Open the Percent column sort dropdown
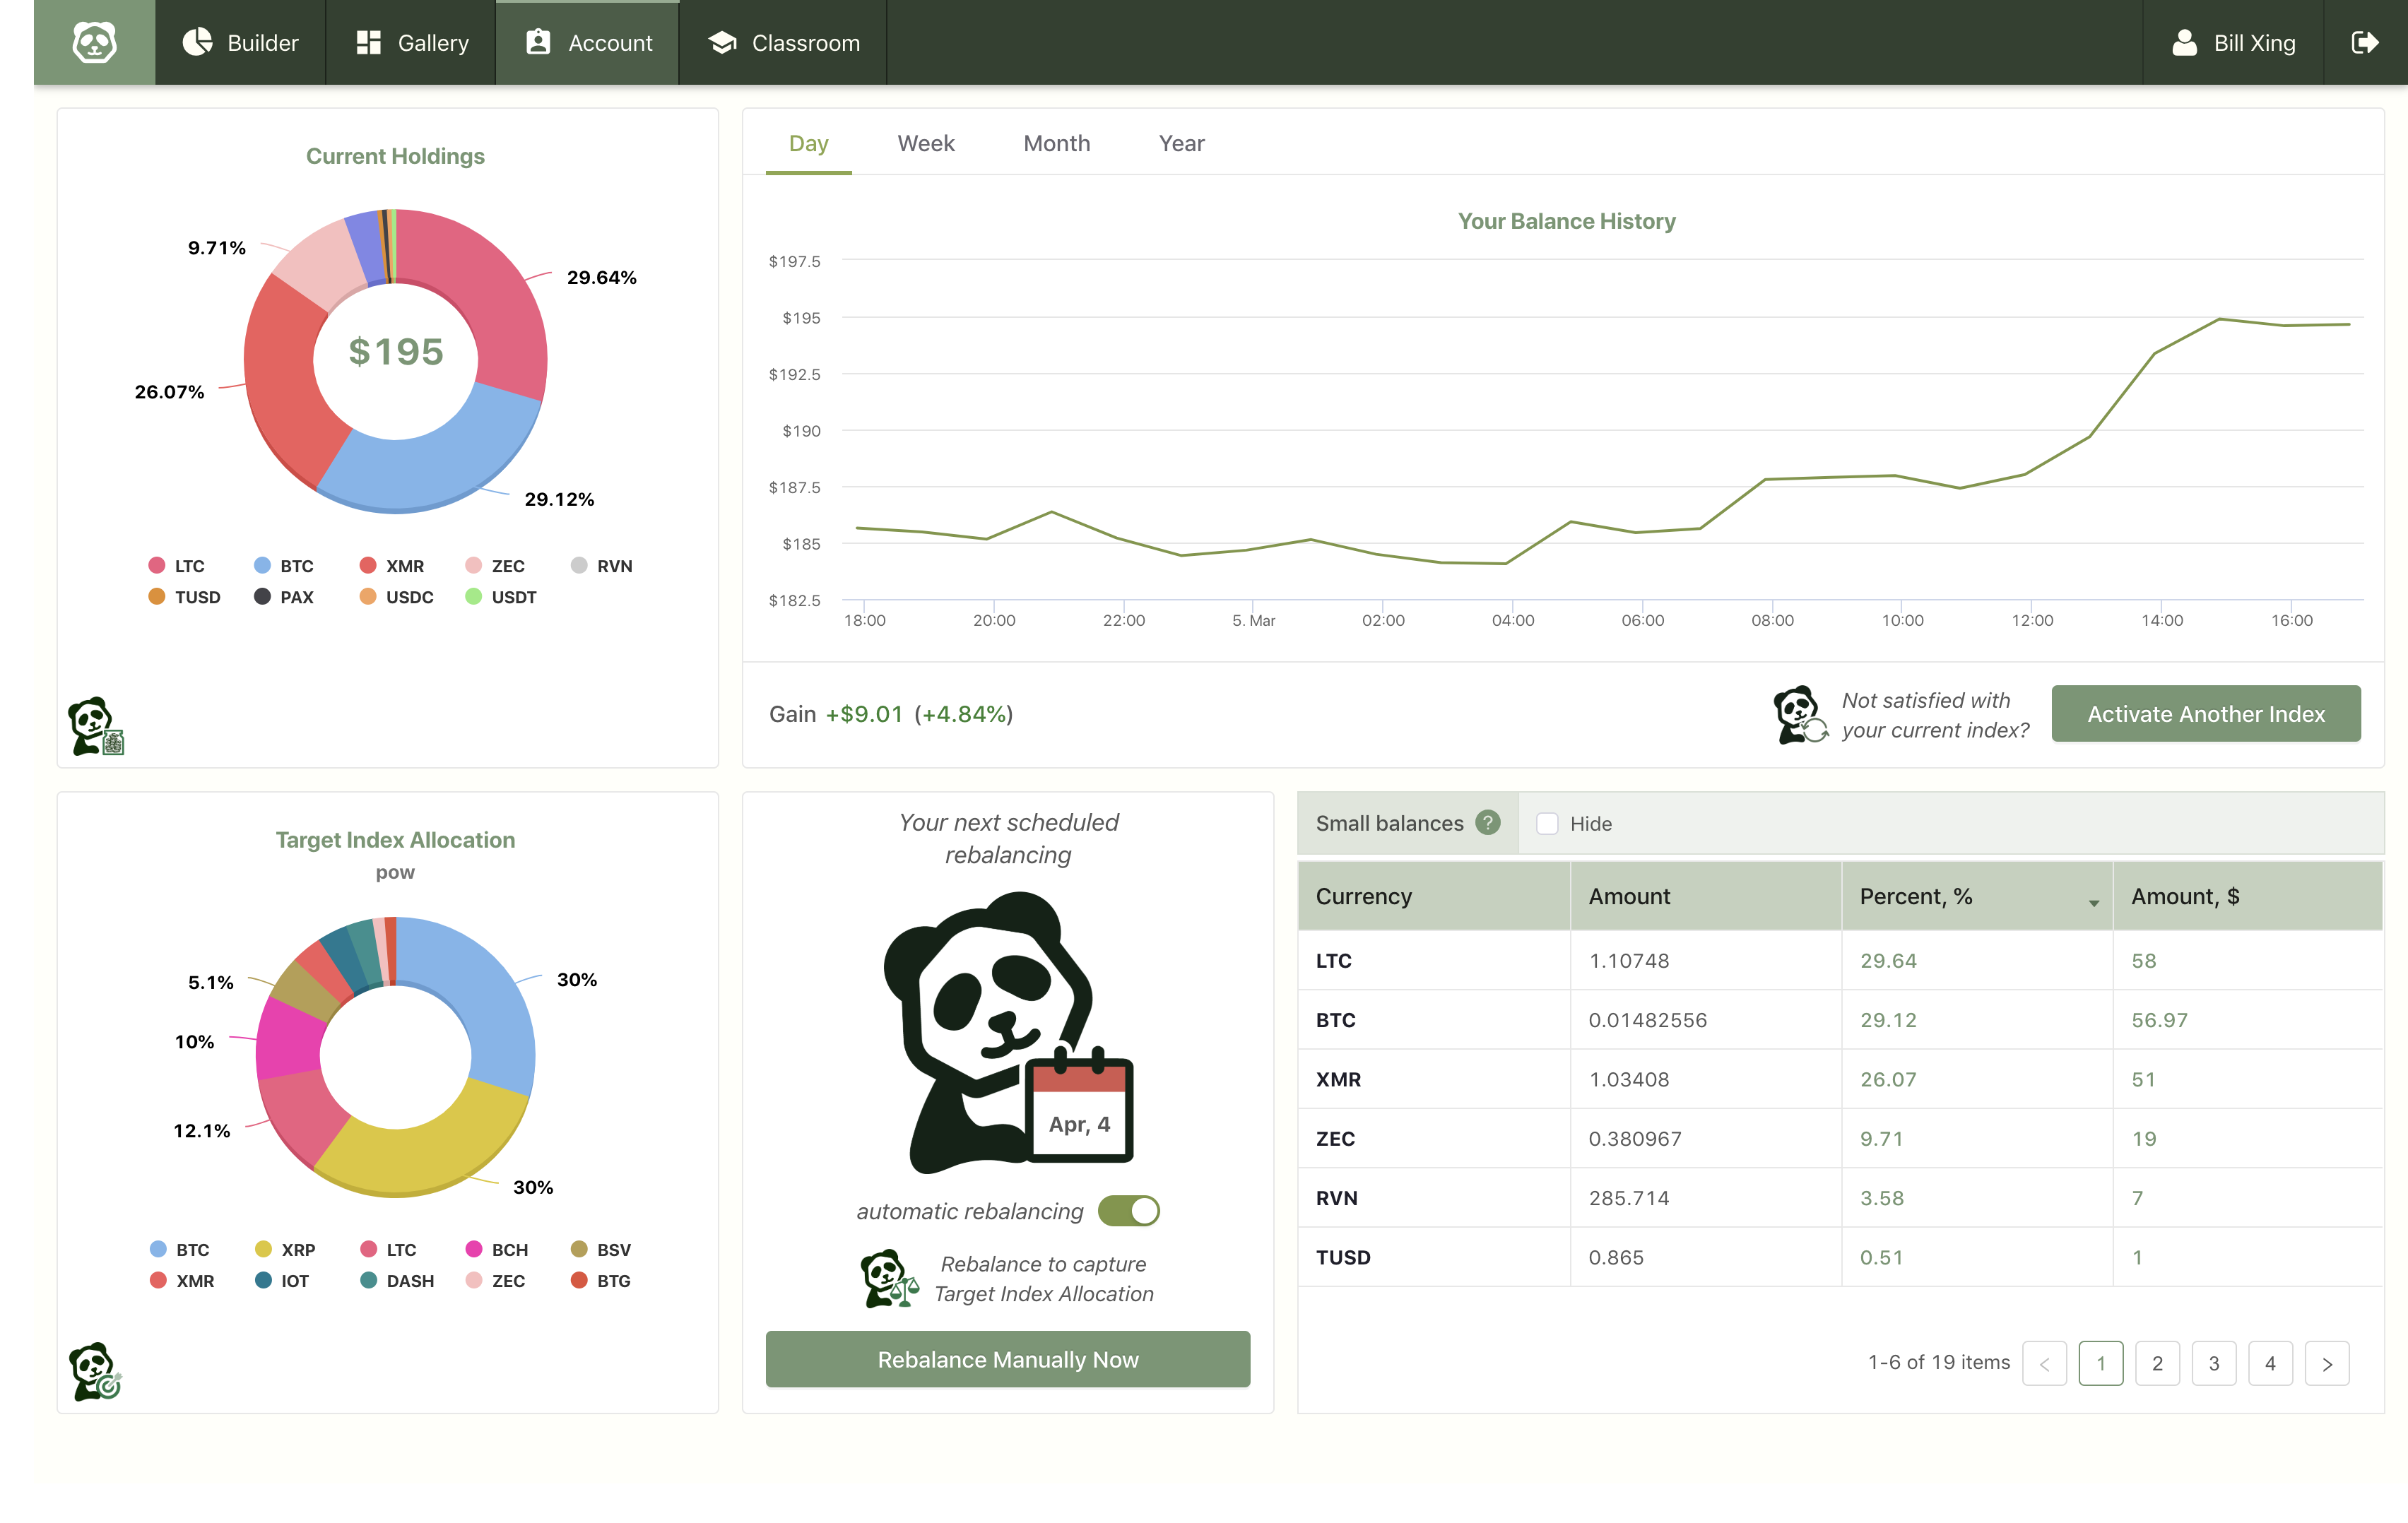The height and width of the screenshot is (1523, 2408). pos(2093,902)
